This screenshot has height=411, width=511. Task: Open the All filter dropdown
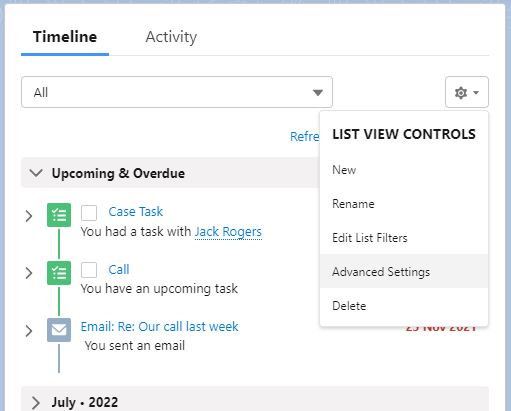[177, 92]
